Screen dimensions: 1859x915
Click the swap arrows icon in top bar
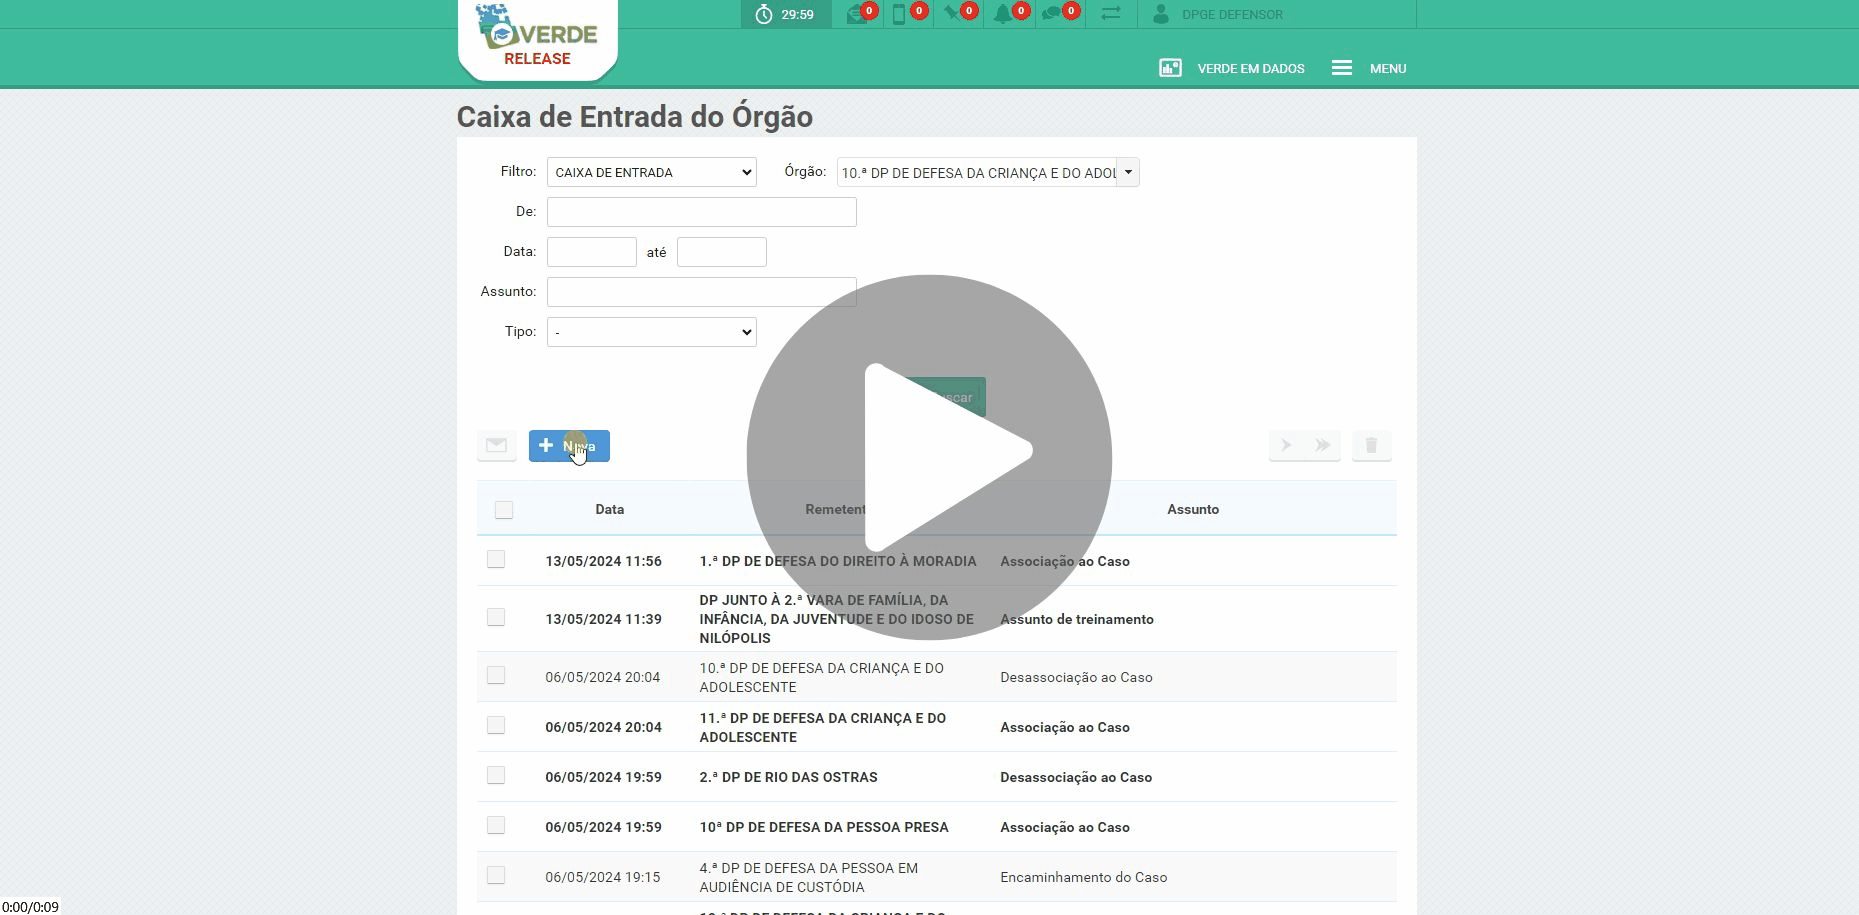coord(1111,14)
